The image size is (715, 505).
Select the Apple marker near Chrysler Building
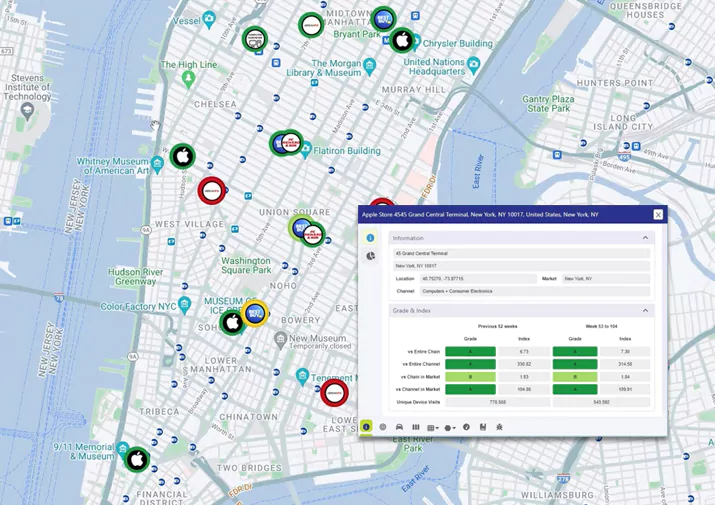(402, 40)
